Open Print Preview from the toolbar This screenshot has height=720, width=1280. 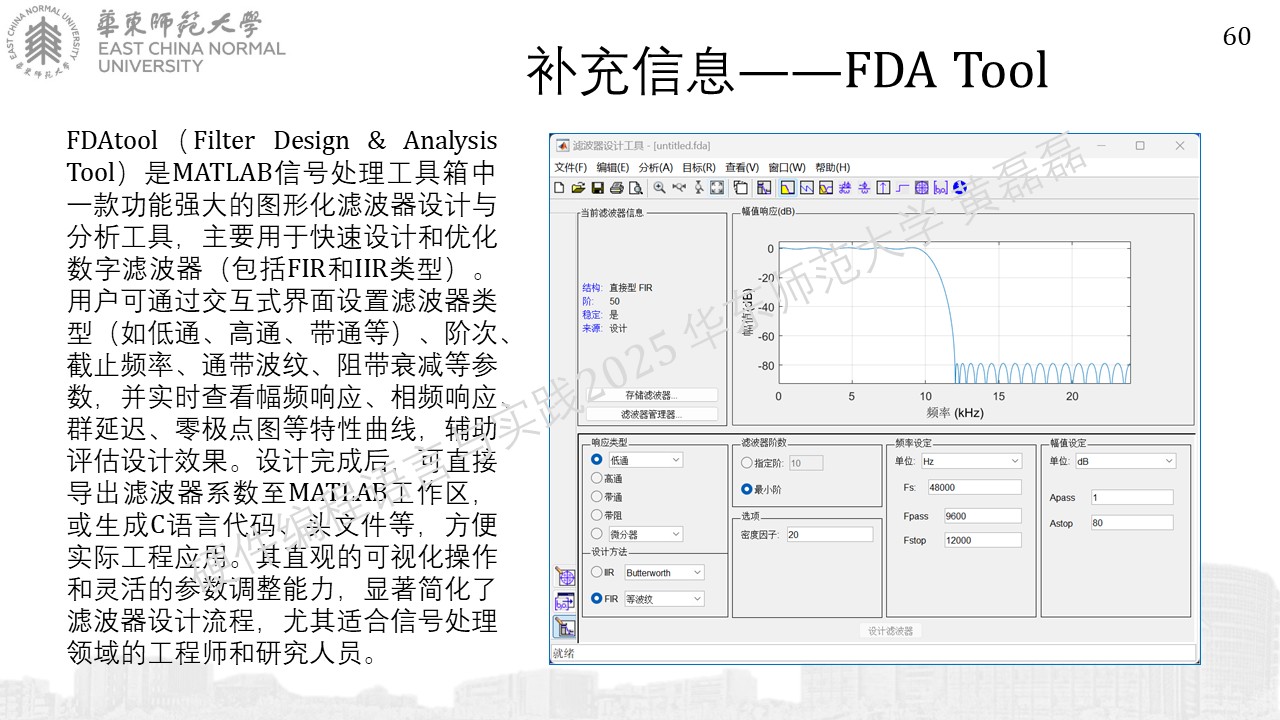coord(636,187)
